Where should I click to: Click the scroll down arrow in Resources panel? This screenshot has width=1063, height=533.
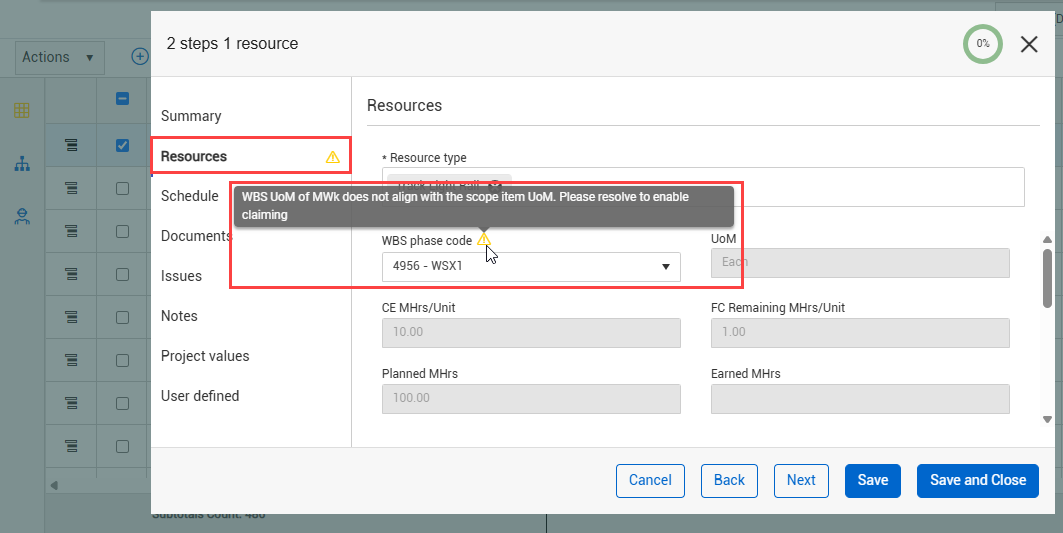click(1047, 420)
